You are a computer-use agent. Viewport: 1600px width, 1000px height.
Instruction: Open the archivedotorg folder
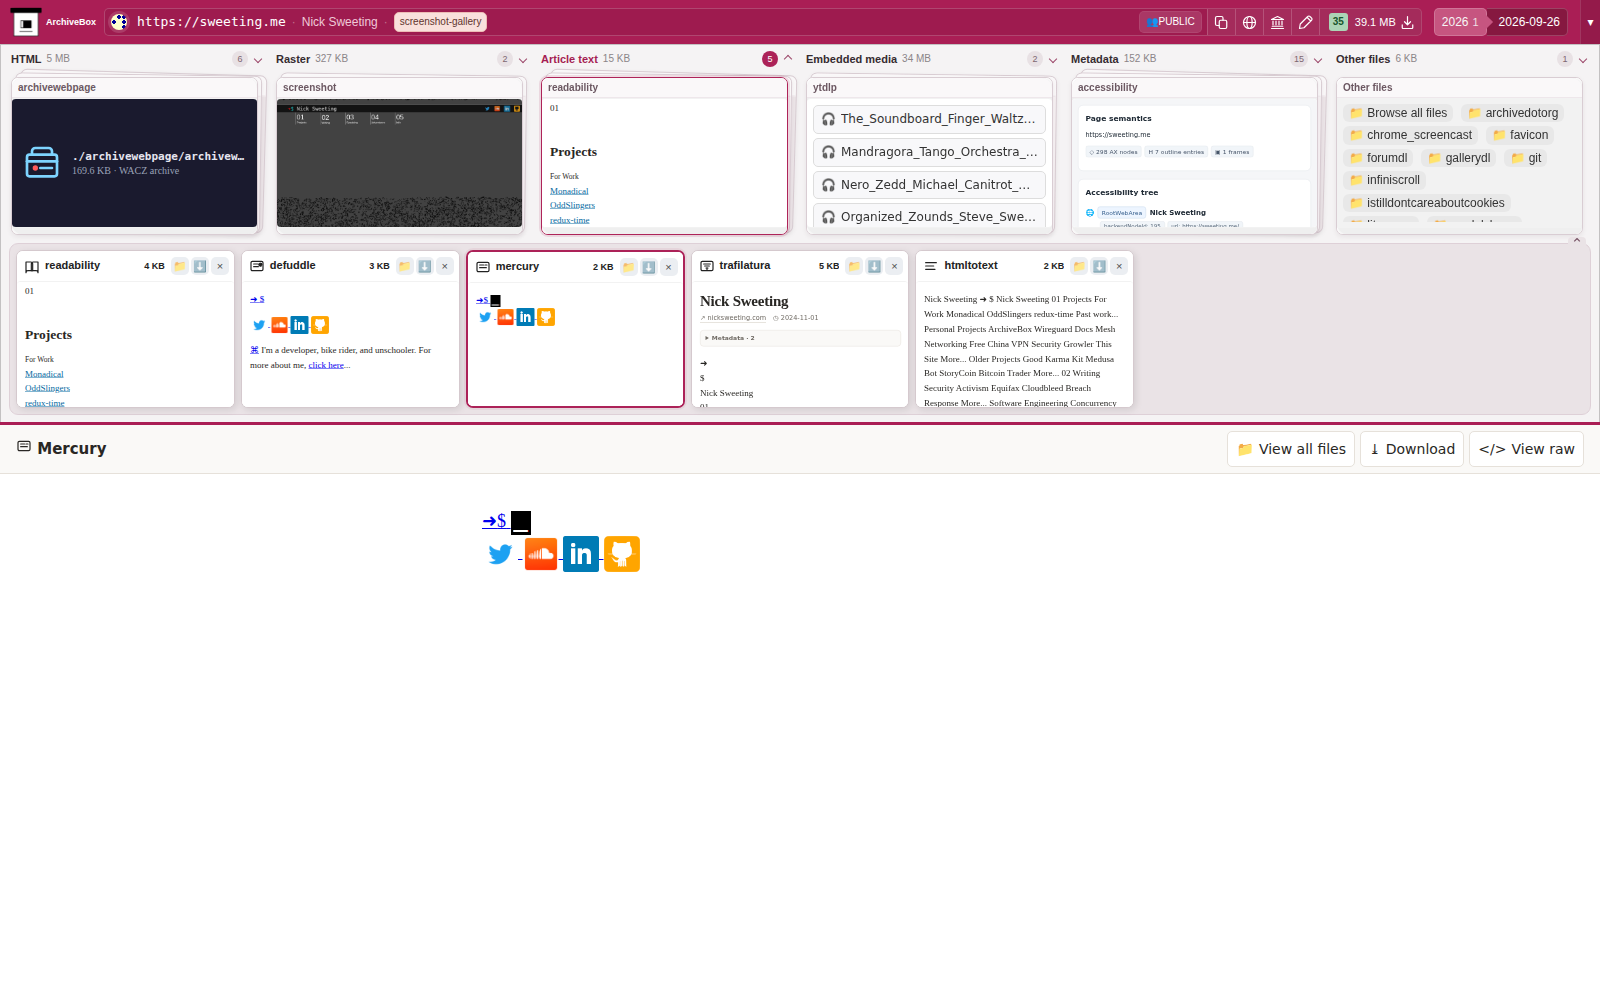tap(1513, 113)
